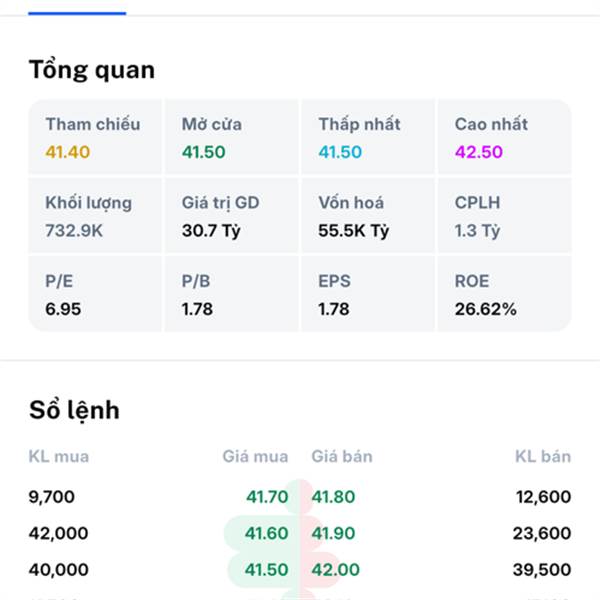Tap the Mở cửa 41.50 cell

[x=232, y=137]
